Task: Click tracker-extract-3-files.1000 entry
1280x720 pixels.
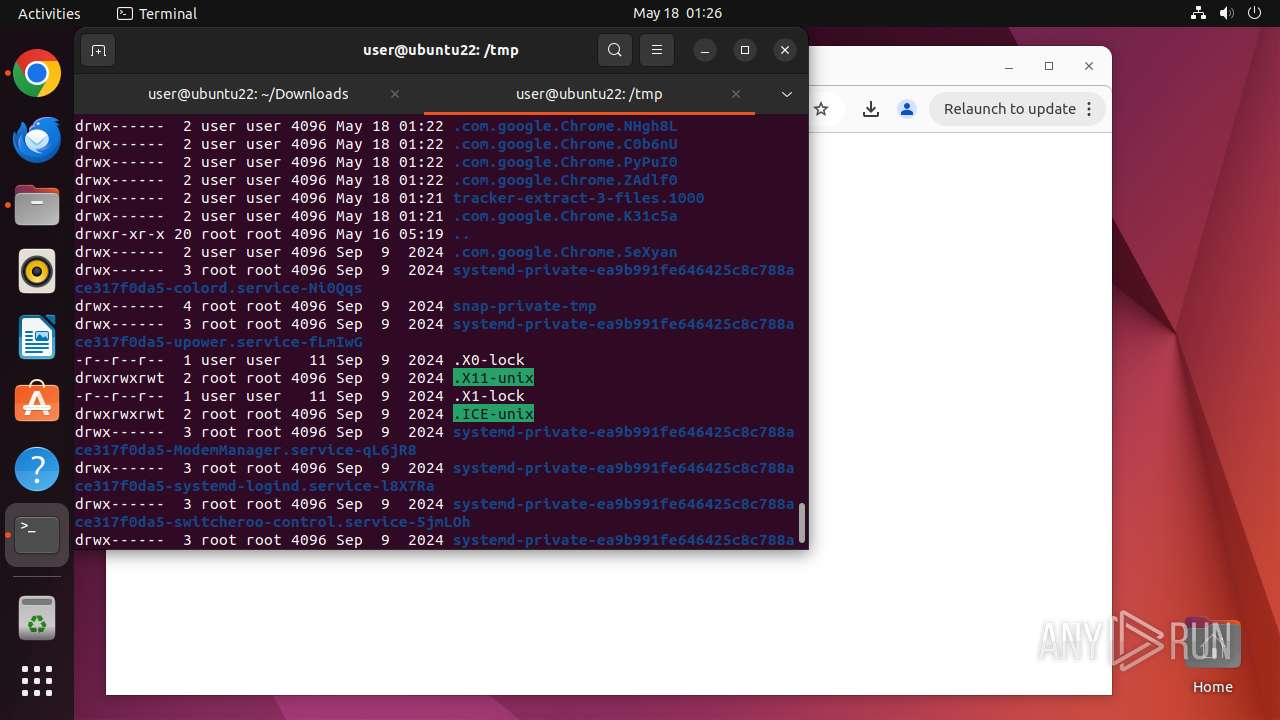Action: click(x=579, y=198)
